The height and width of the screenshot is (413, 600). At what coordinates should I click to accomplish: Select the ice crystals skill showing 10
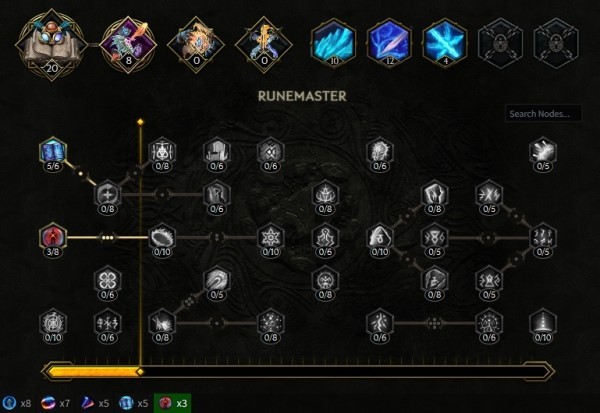(x=334, y=43)
